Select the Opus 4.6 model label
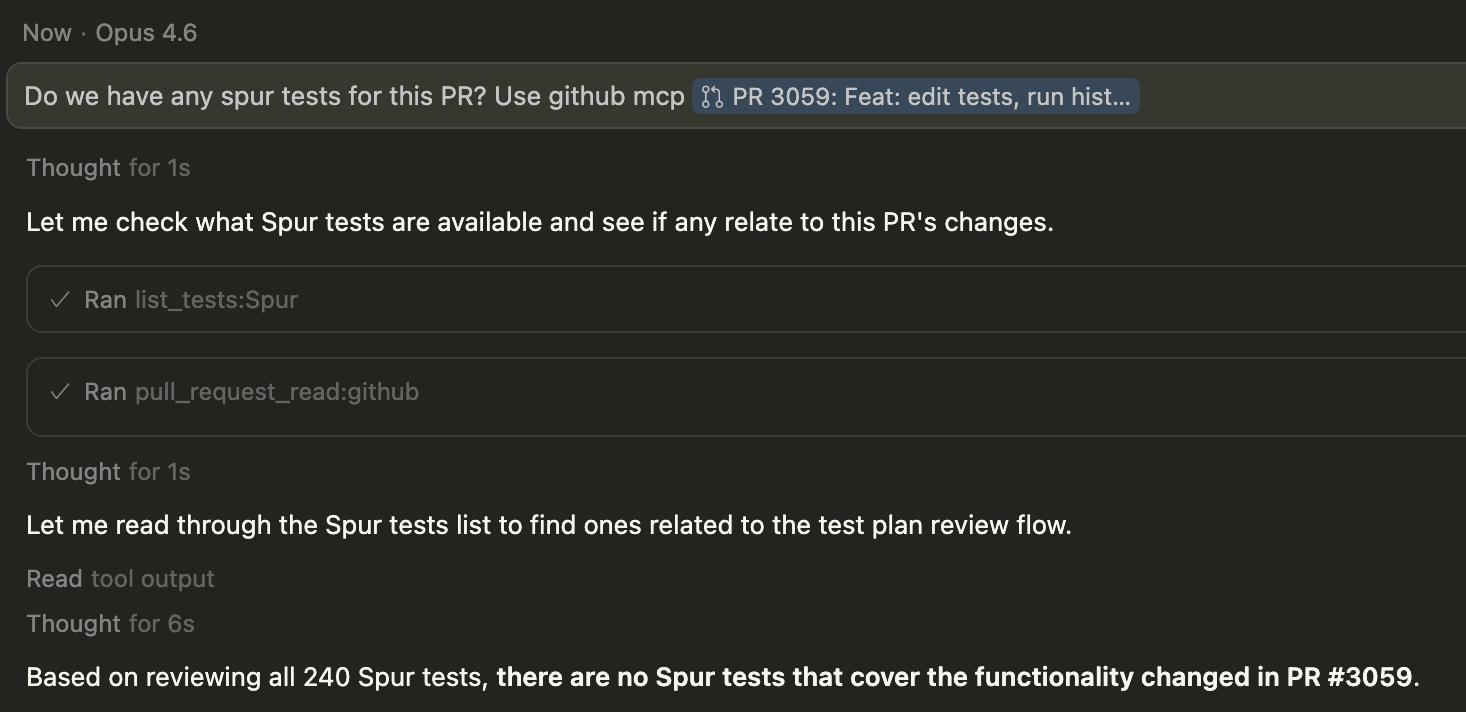The image size is (1466, 712). (145, 32)
